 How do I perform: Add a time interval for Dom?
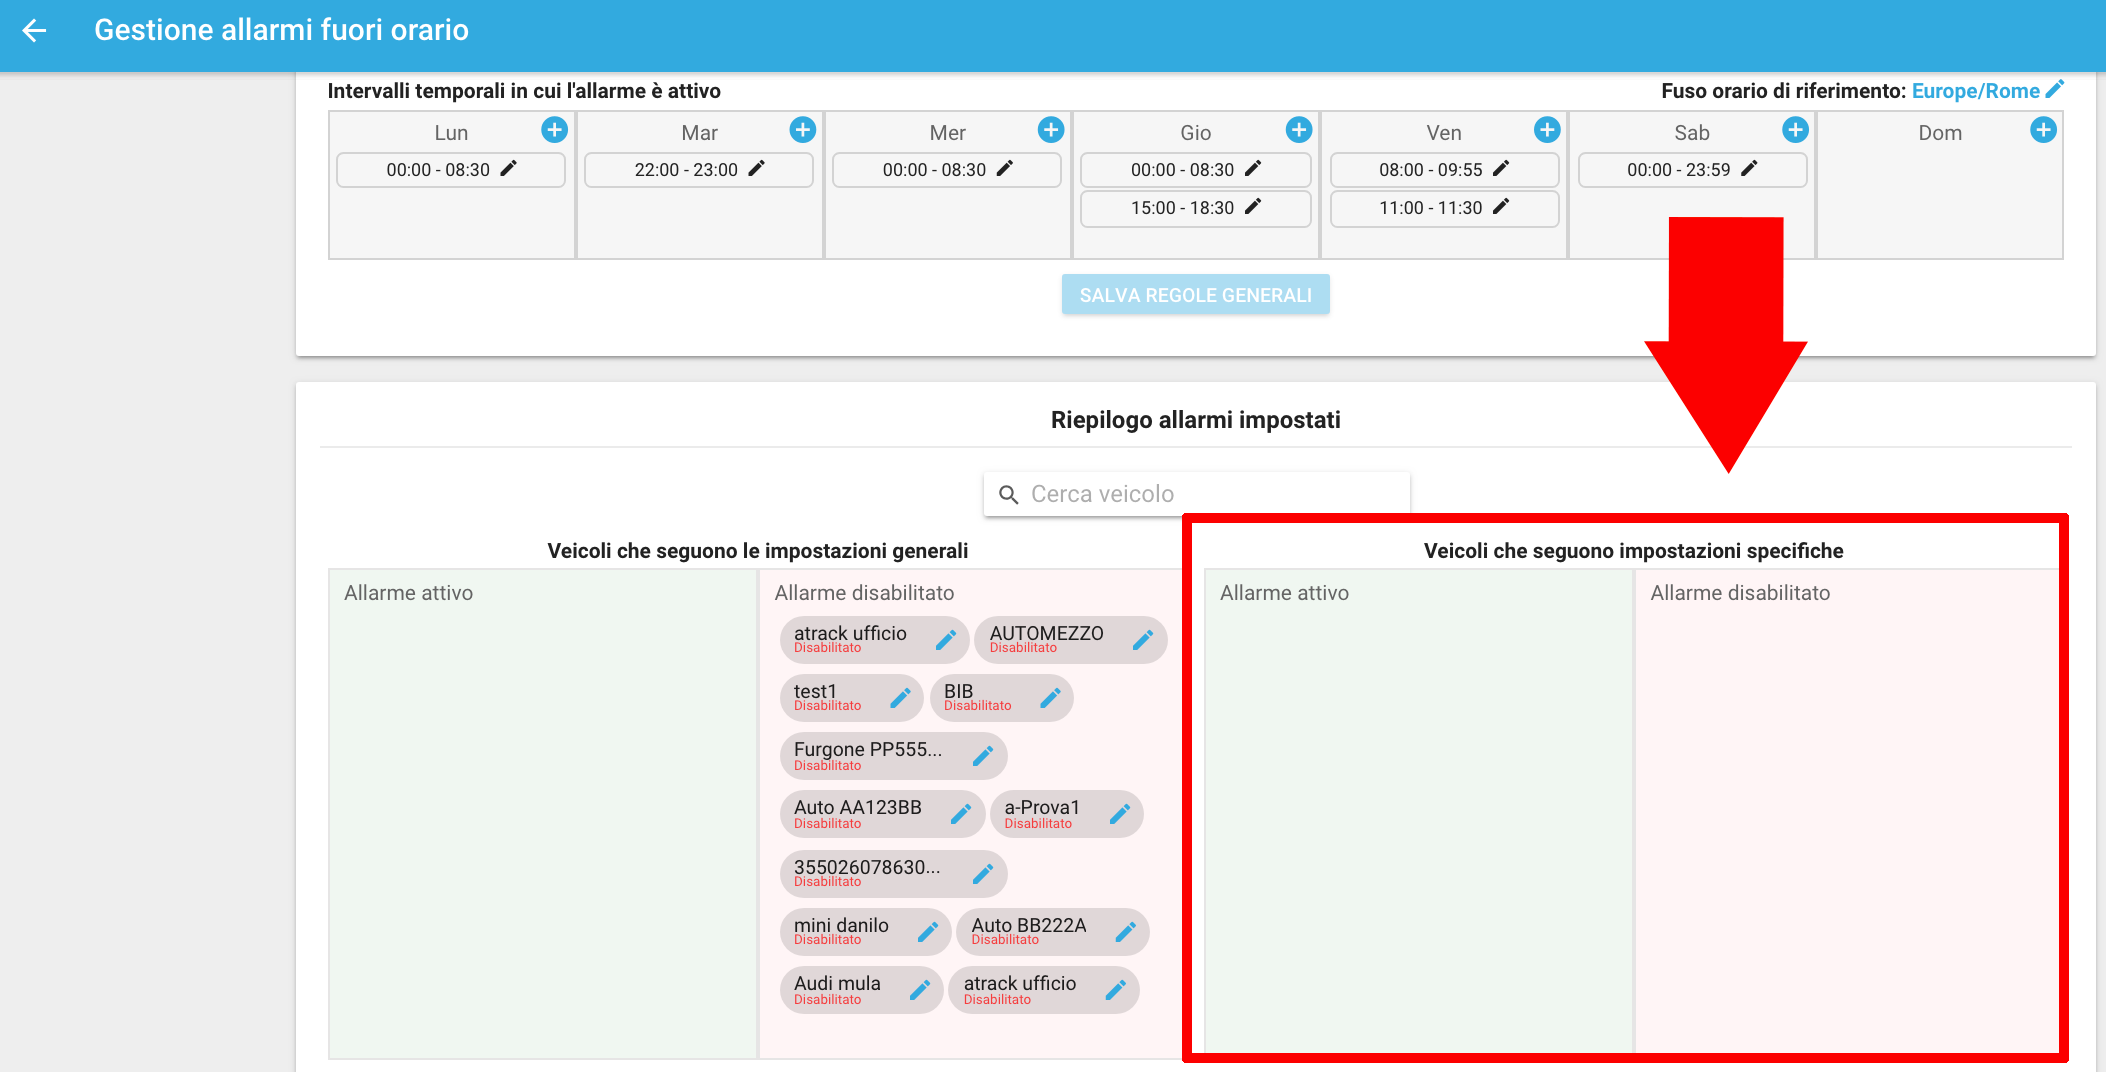coord(2043,130)
